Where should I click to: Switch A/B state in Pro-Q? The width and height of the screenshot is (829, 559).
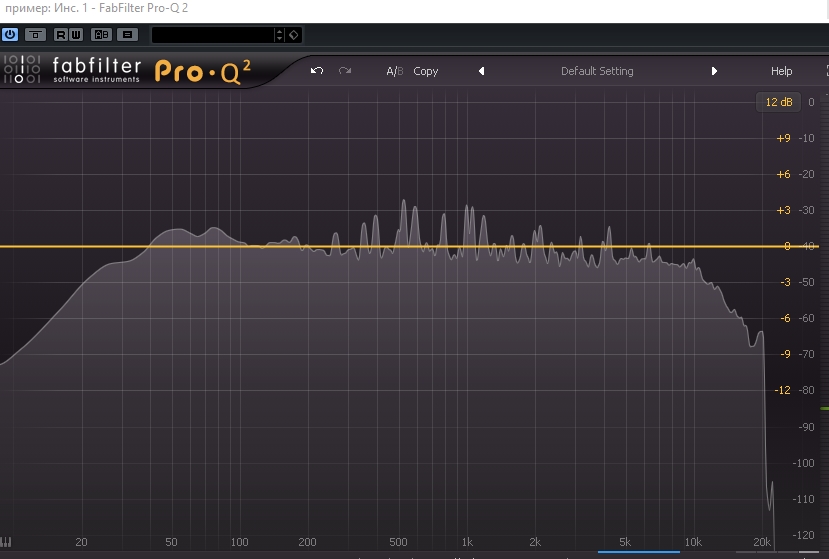[x=394, y=71]
